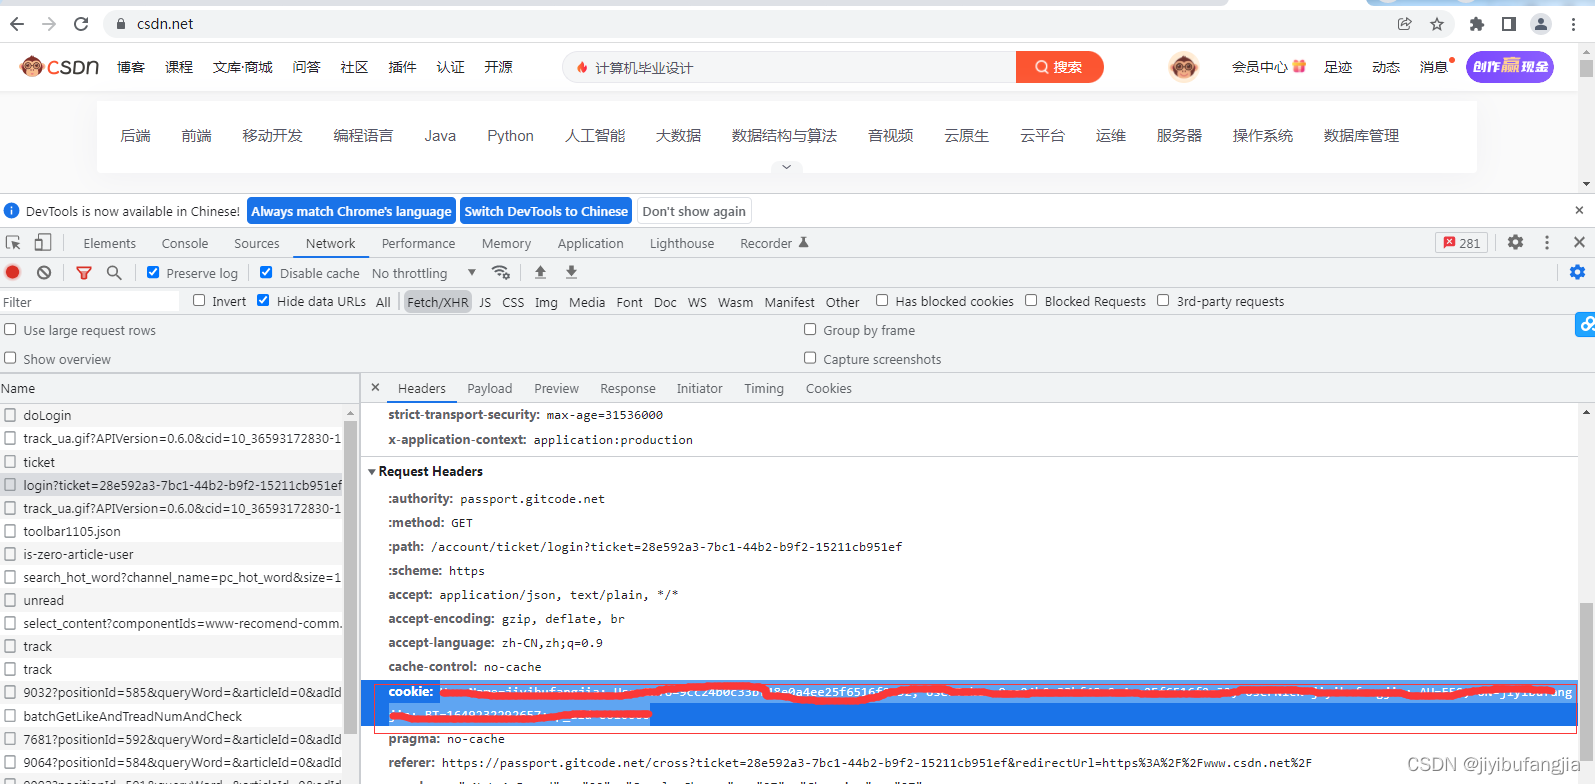Viewport: 1595px width, 784px height.
Task: Open network search magnifier icon
Action: click(x=114, y=272)
